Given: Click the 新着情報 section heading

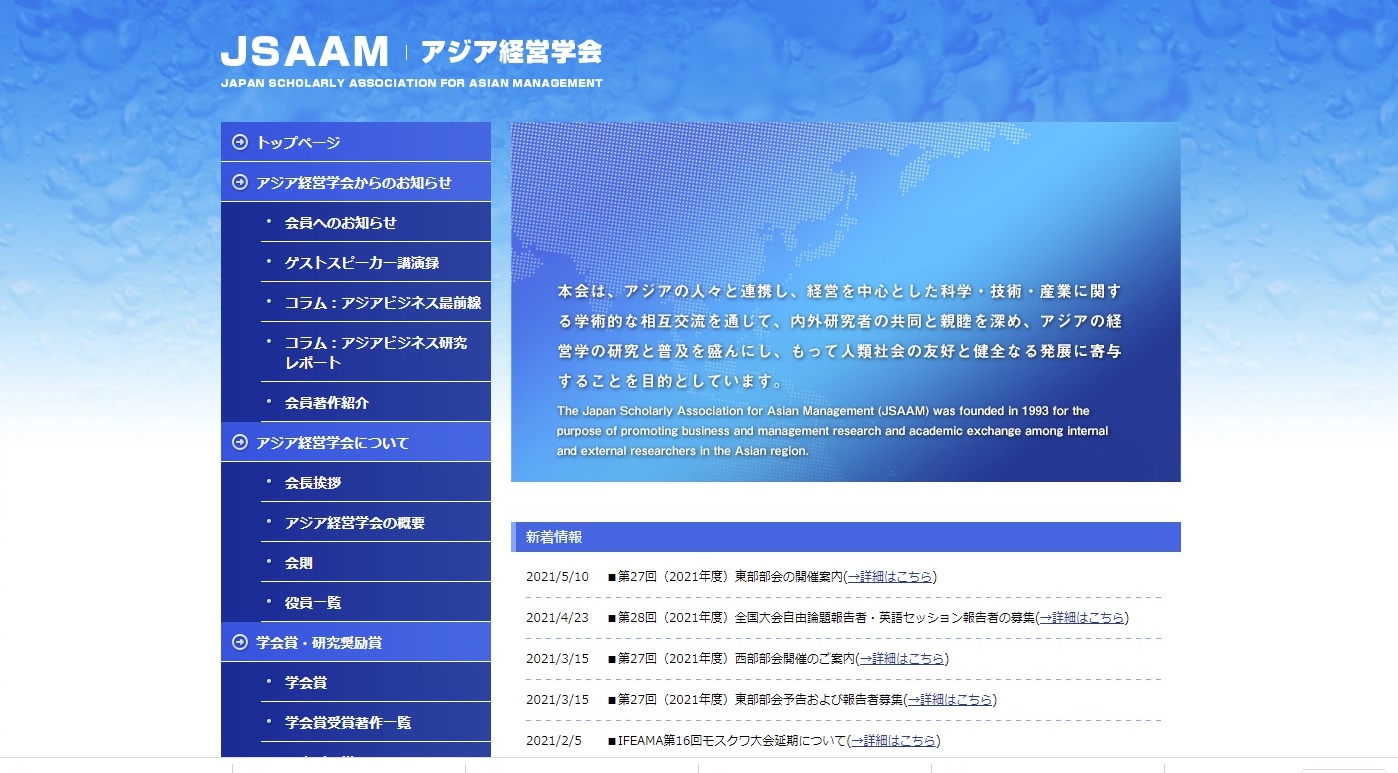Looking at the screenshot, I should pyautogui.click(x=845, y=537).
